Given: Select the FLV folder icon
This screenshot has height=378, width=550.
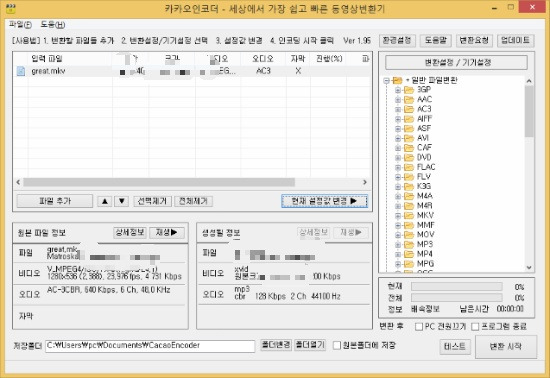Looking at the screenshot, I should [409, 177].
